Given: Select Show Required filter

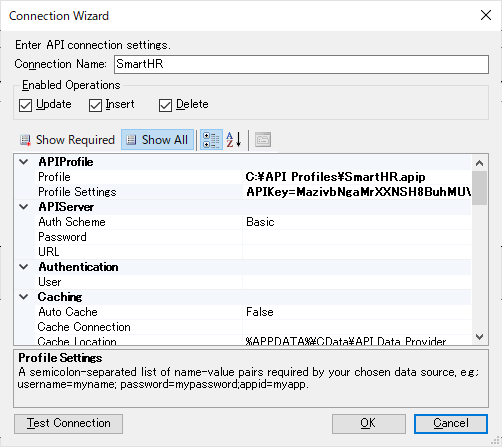Looking at the screenshot, I should coord(67,140).
